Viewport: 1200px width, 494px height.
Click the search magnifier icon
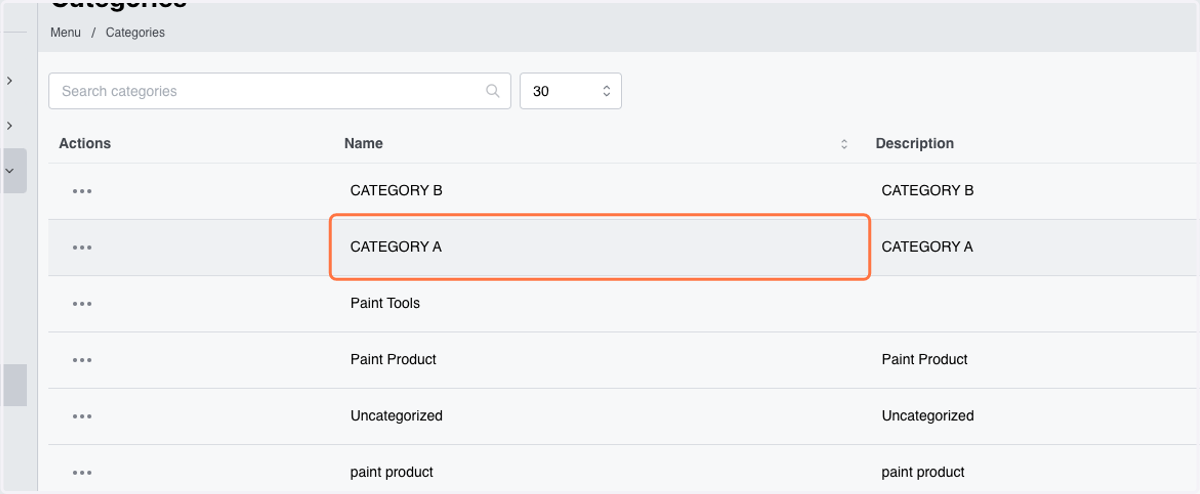[493, 91]
